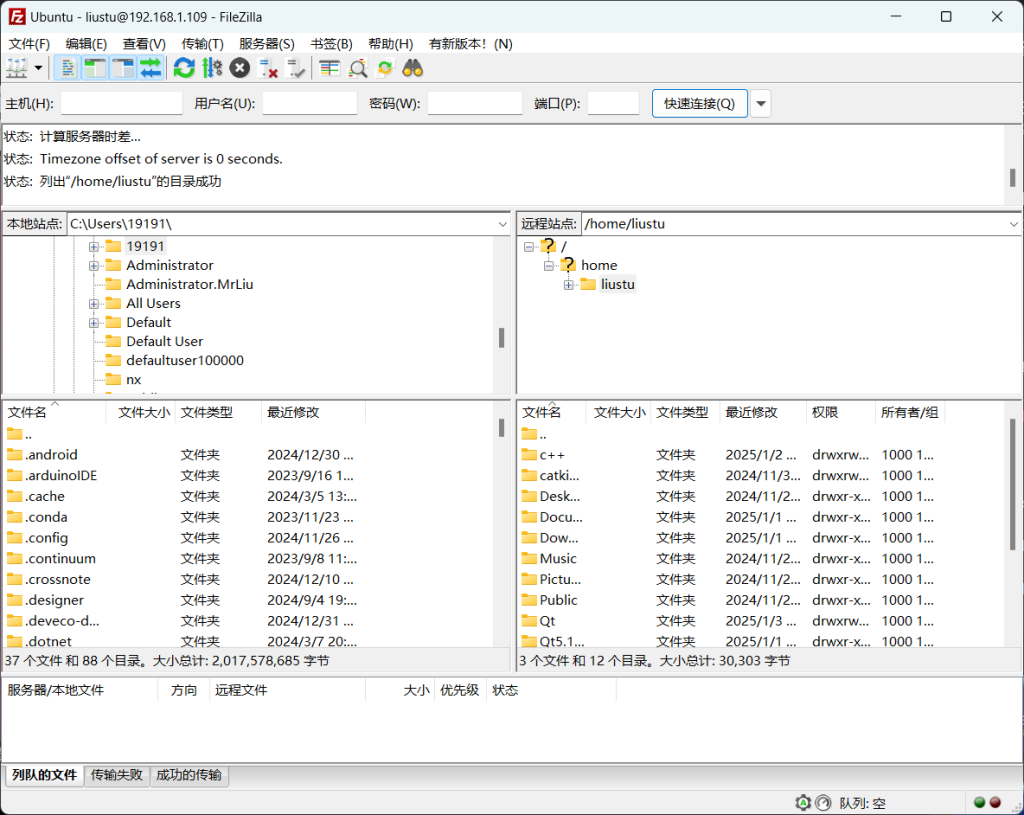Open the Site Manager icon
Screen dimensions: 1024x815
[x=17, y=68]
